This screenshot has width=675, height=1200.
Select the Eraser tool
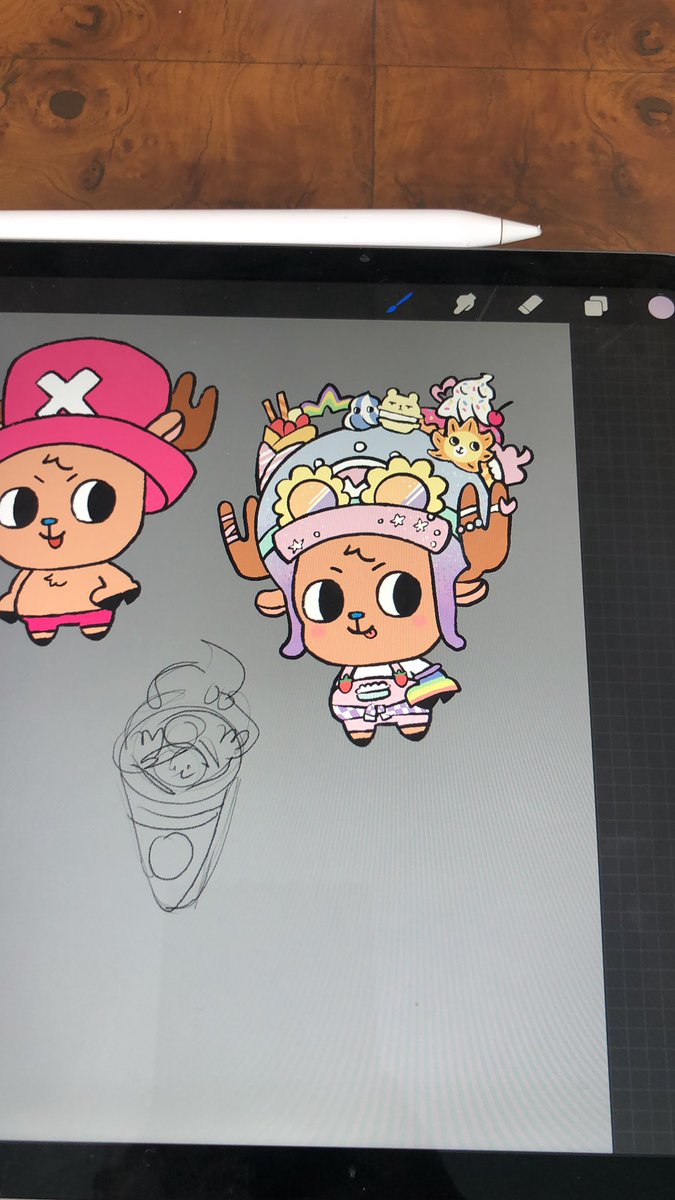click(x=531, y=302)
